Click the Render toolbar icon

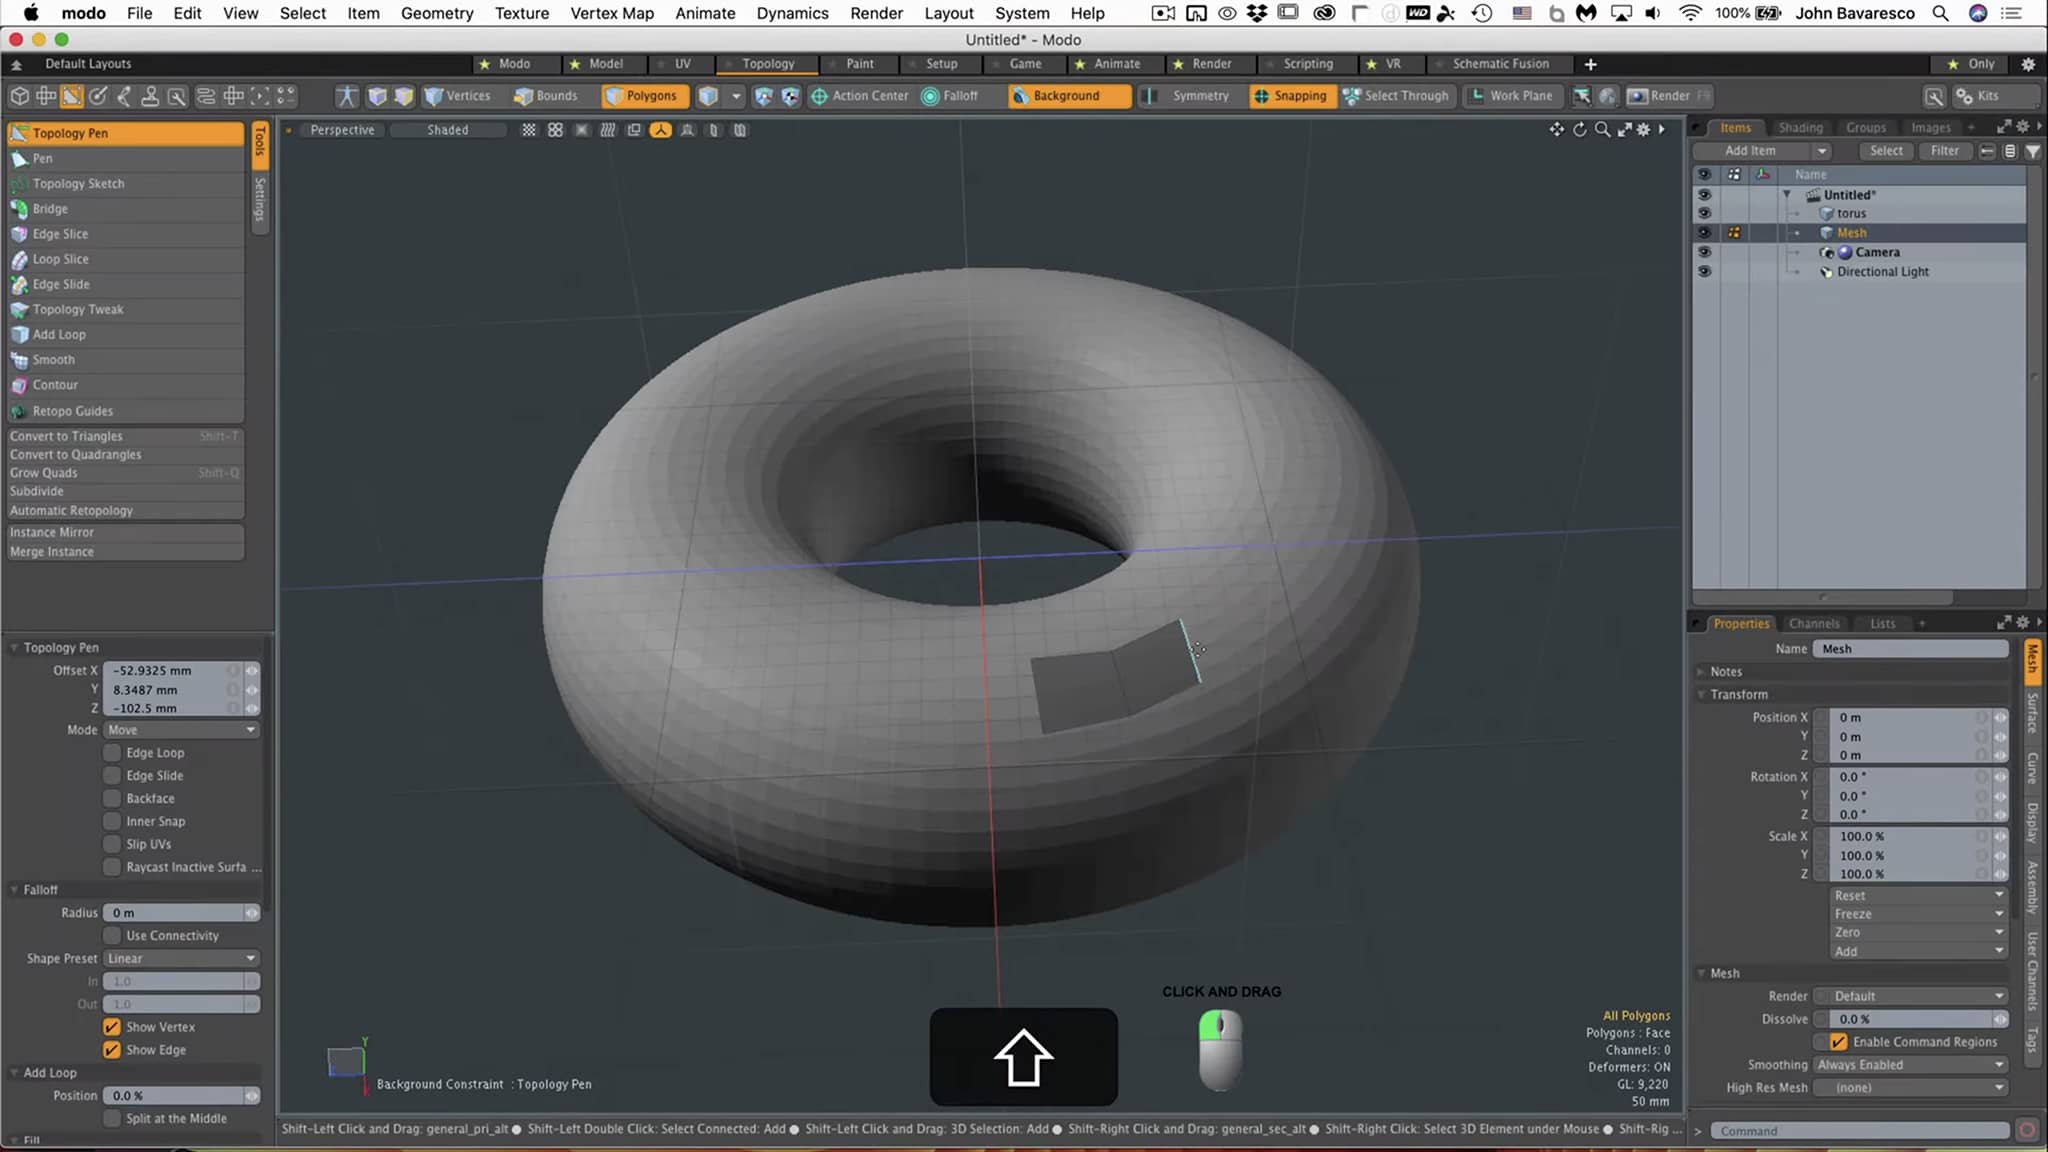point(1638,96)
